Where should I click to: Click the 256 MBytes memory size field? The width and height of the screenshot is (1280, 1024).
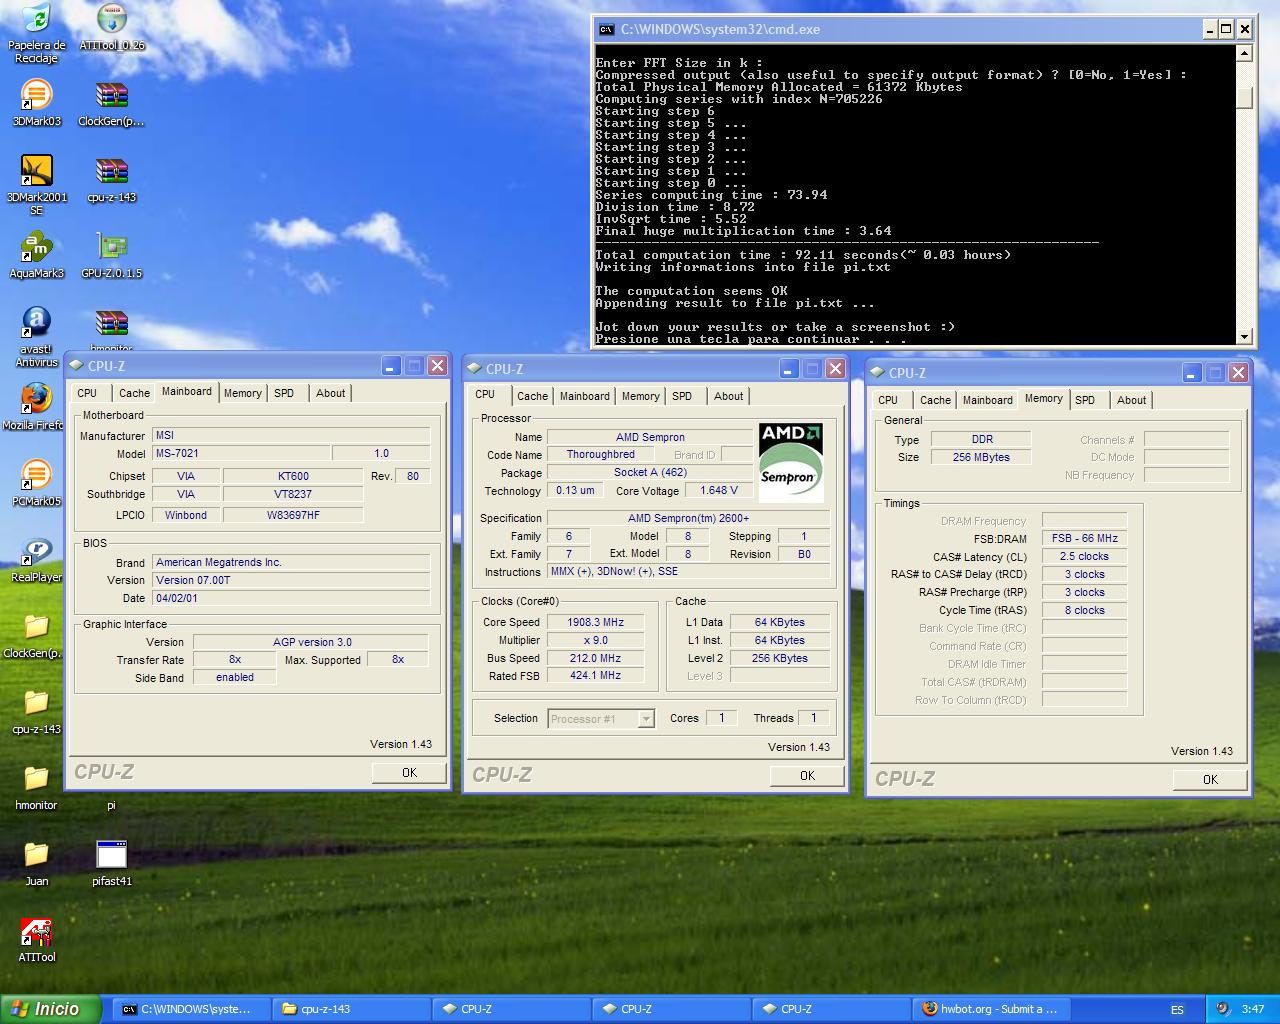[981, 457]
